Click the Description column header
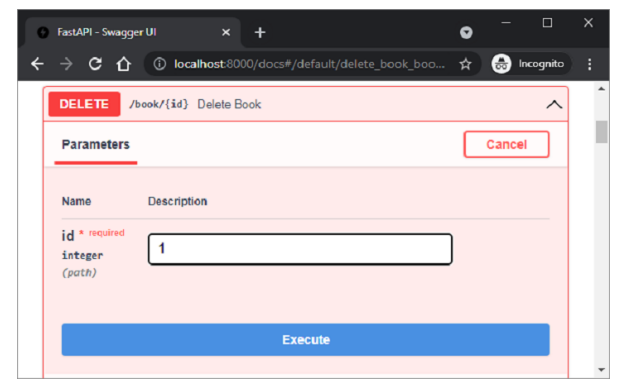This screenshot has width=624, height=392. coord(177,201)
